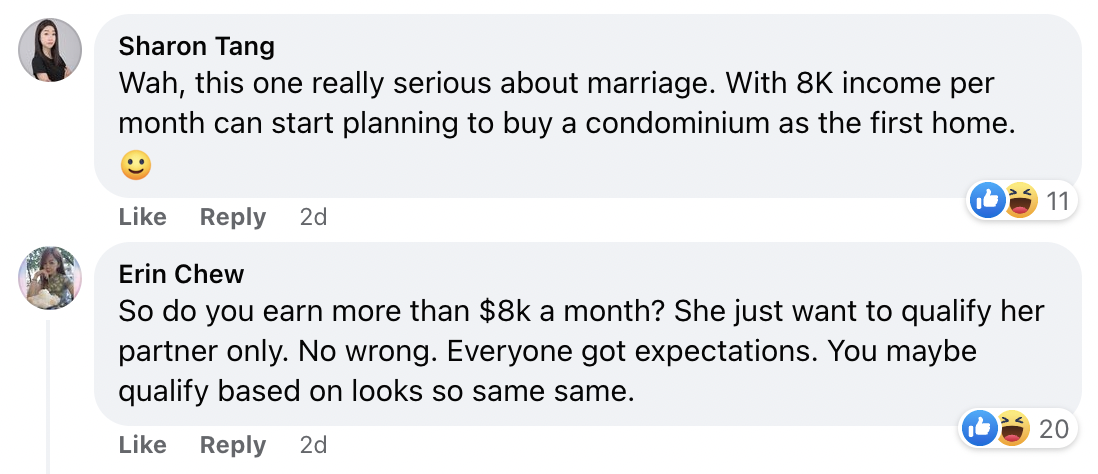
Task: Click thumbs-up reaction icon on Erin's comment
Action: [980, 429]
